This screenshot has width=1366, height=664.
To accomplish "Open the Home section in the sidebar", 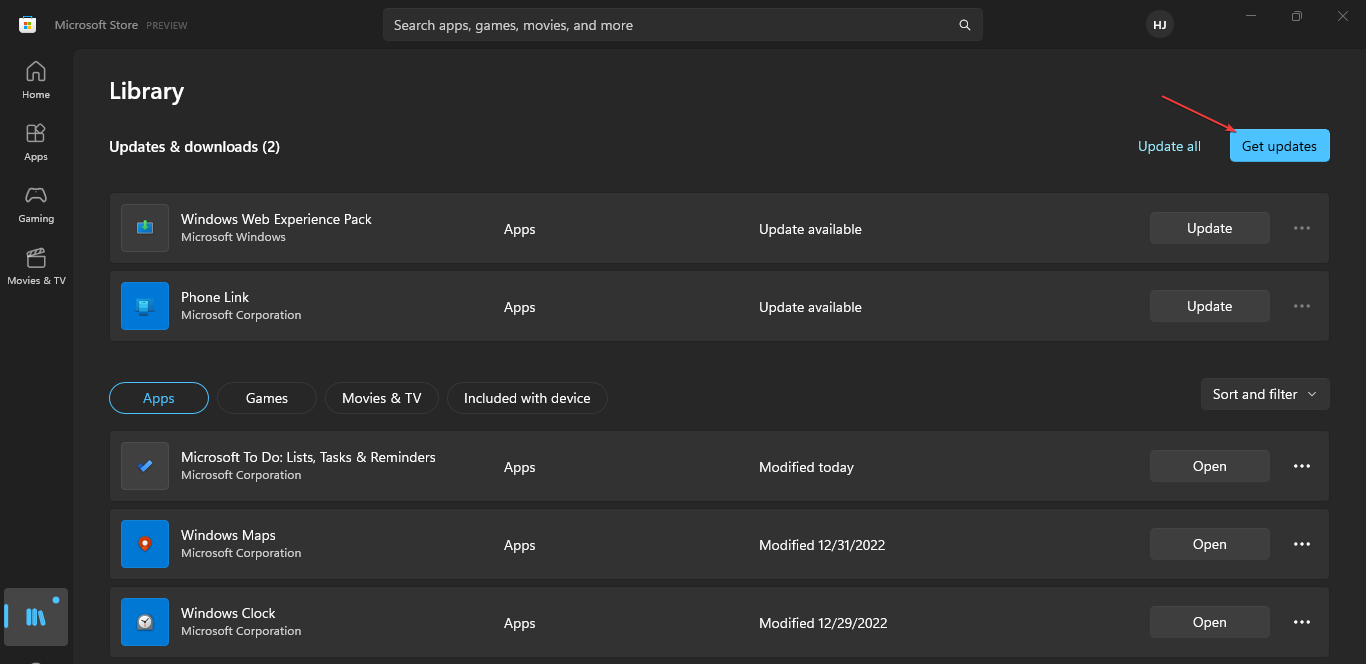I will [35, 78].
